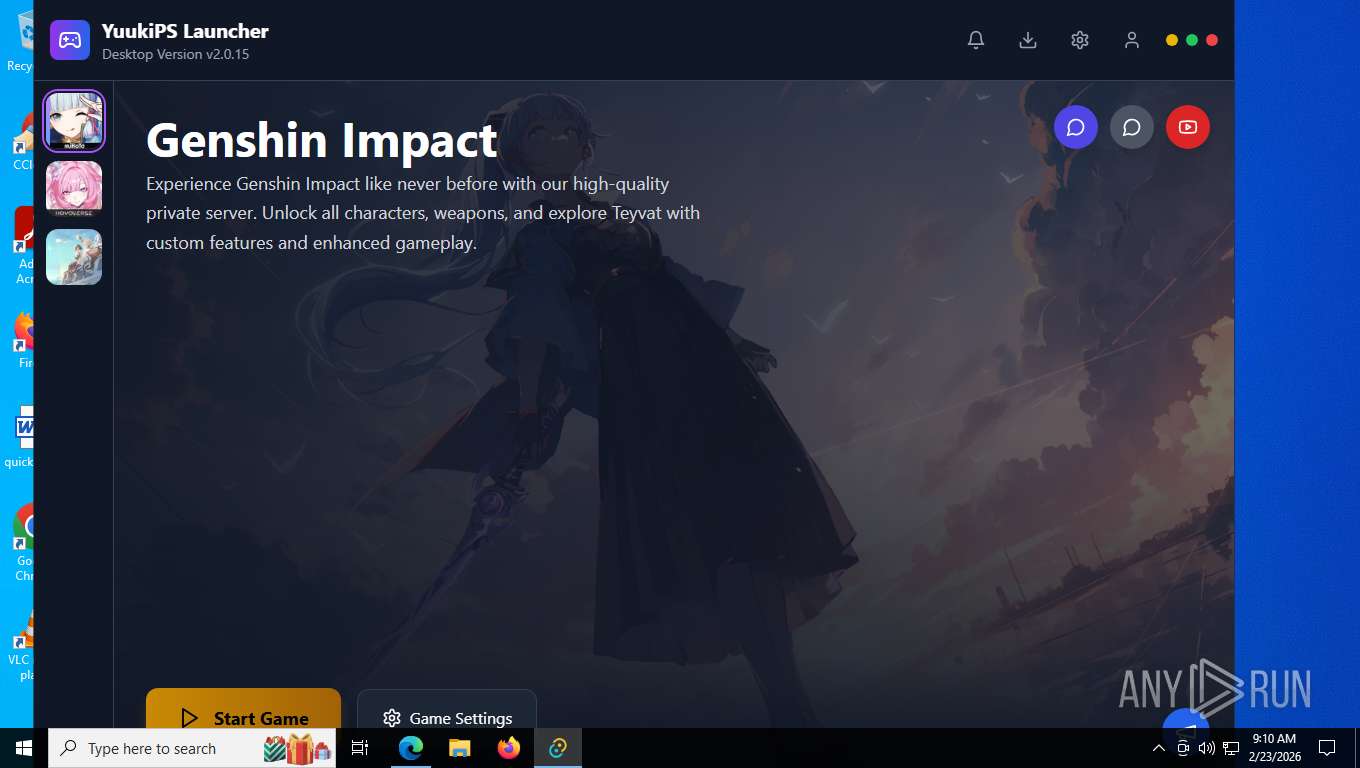The width and height of the screenshot is (1360, 768).
Task: Click the blue megaphone floating button
Action: (x=1186, y=720)
